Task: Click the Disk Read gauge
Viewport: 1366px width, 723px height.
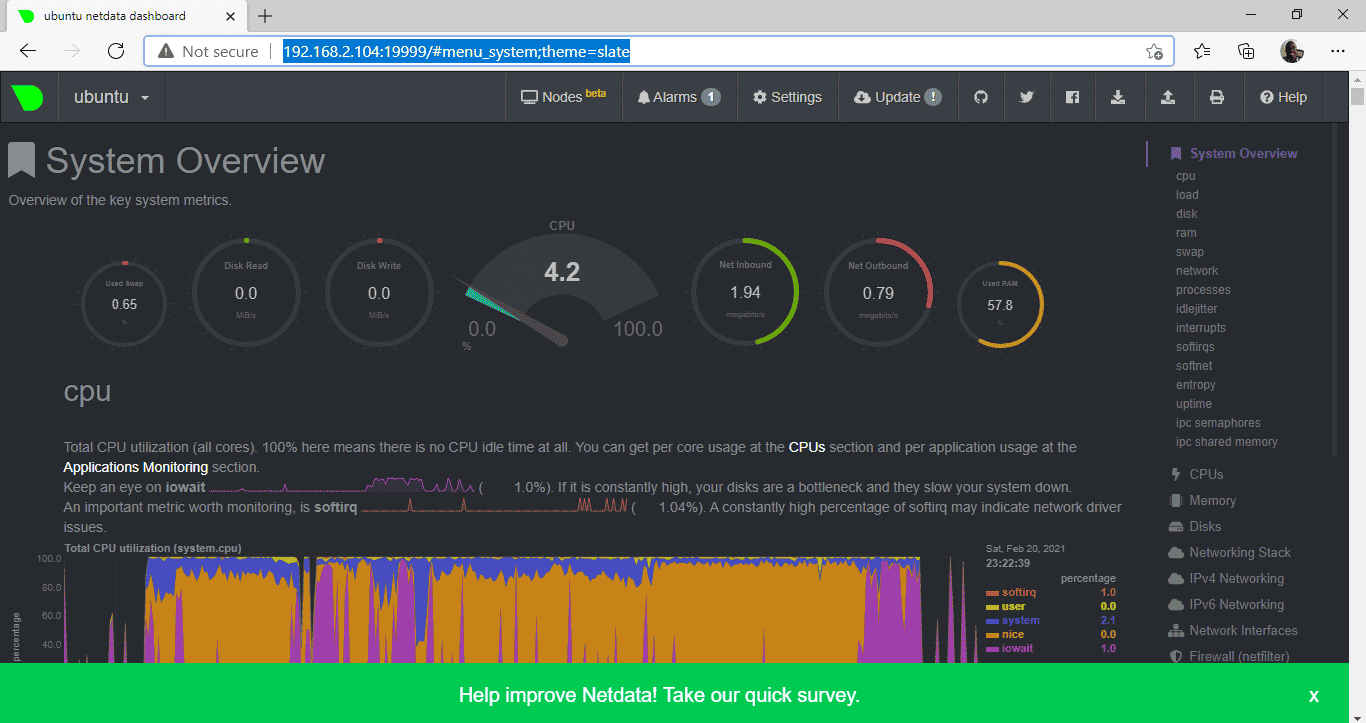Action: click(x=245, y=293)
